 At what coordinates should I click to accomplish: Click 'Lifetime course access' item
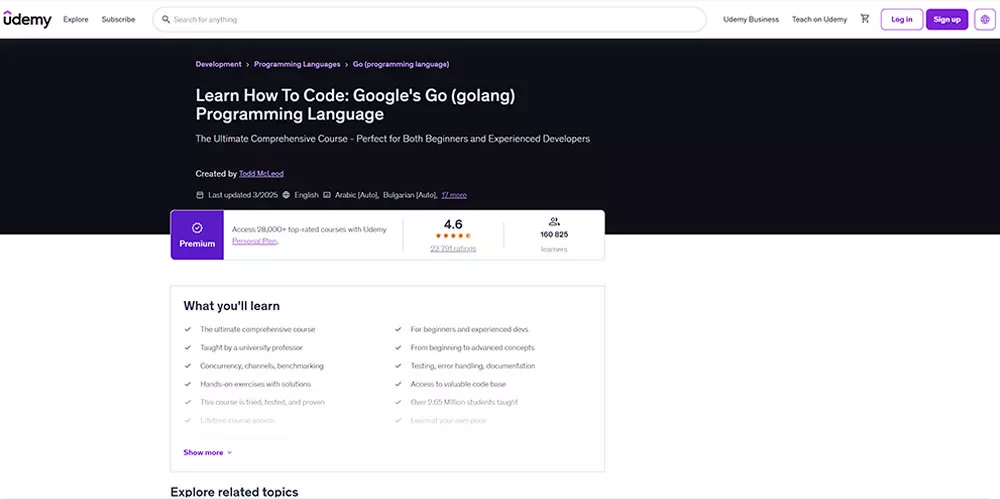tap(238, 421)
